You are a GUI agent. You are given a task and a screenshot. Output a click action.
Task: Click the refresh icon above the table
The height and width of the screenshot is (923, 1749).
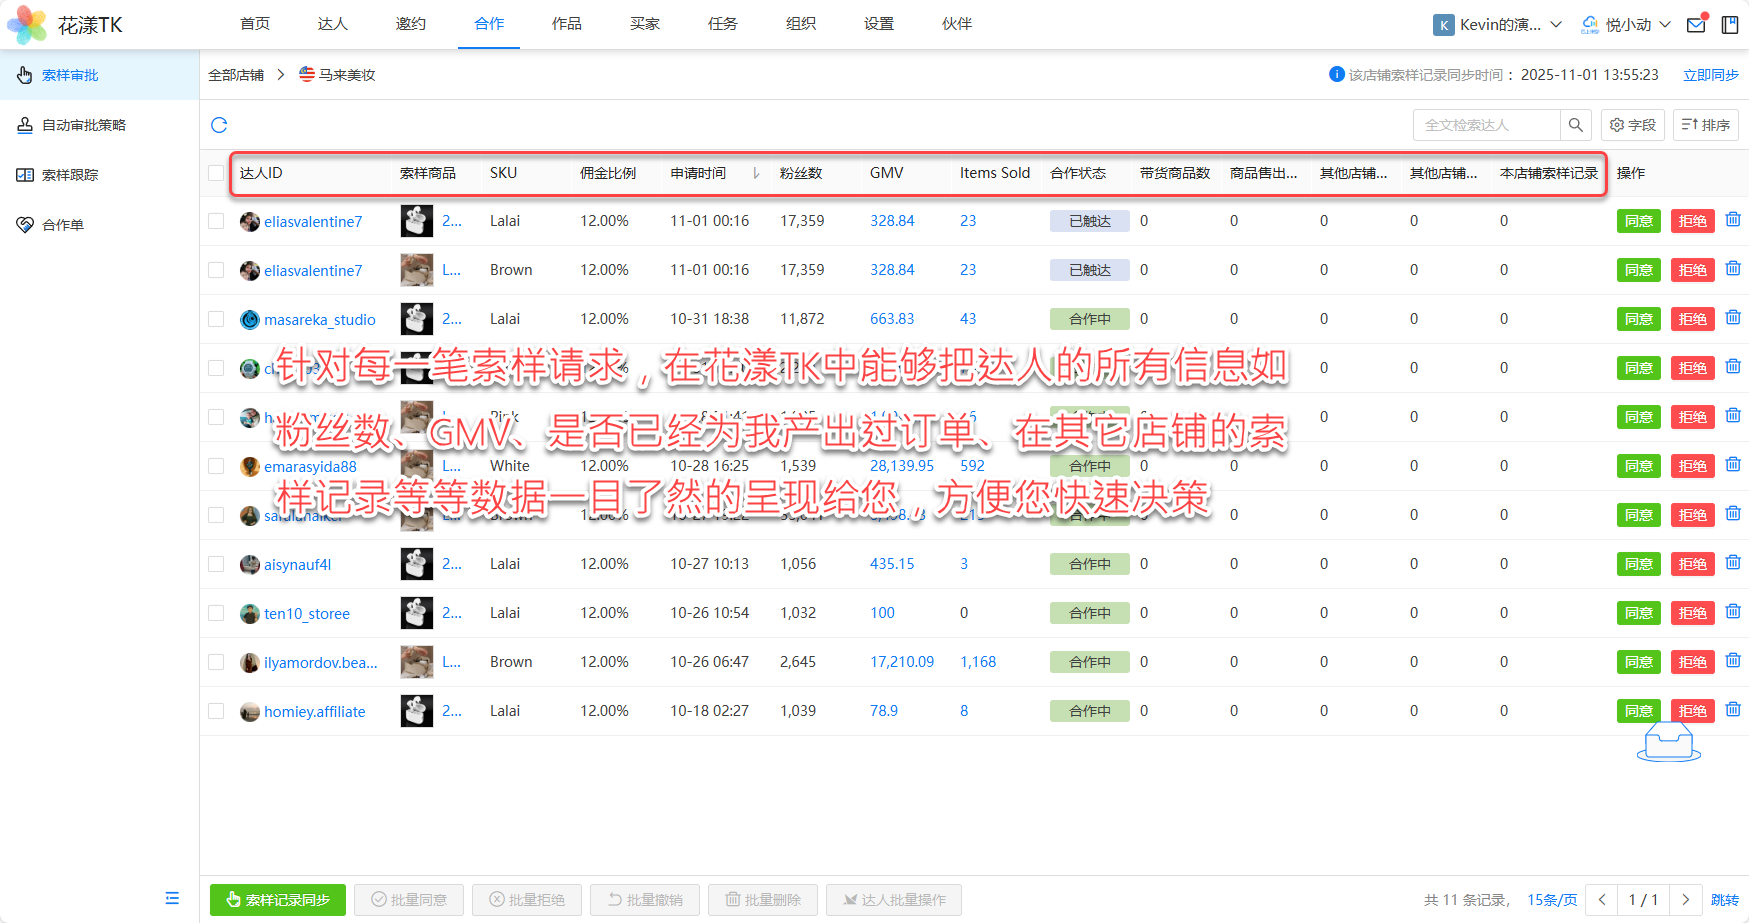(x=219, y=125)
